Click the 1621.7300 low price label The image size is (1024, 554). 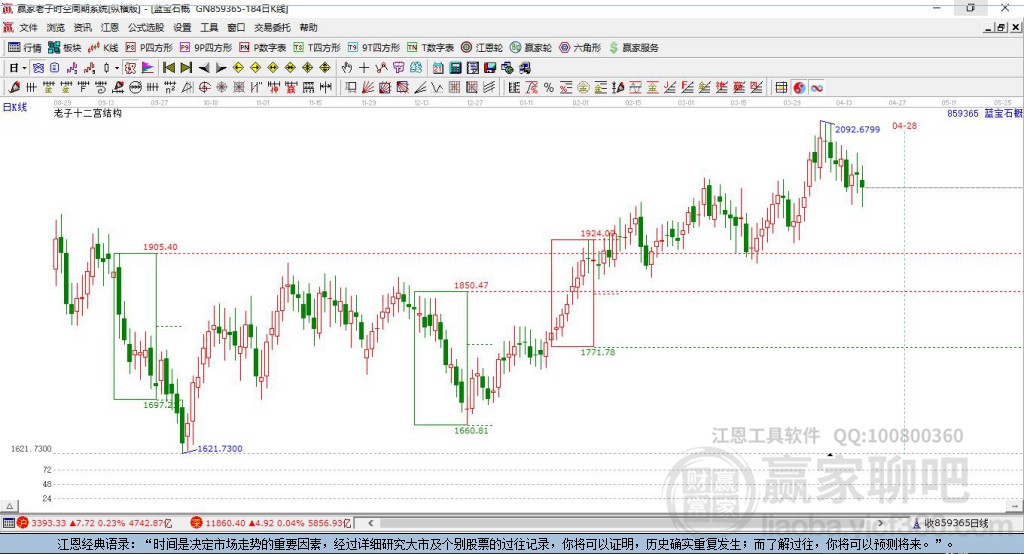pos(220,449)
